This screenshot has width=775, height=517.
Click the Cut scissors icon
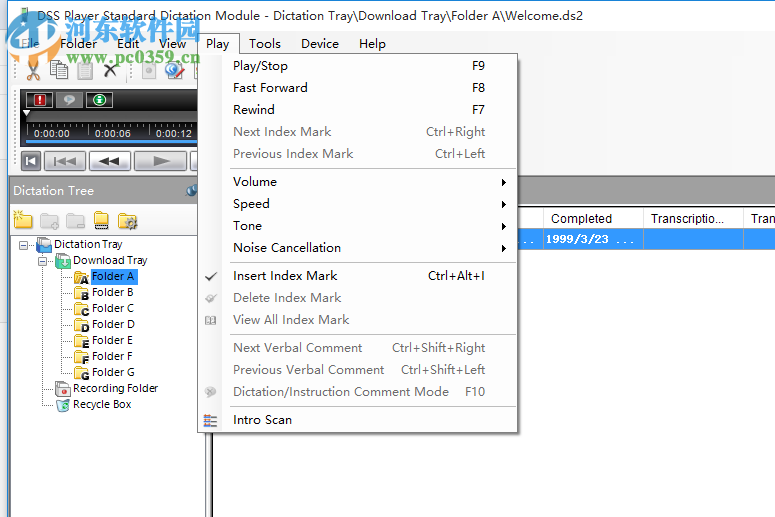click(x=33, y=71)
